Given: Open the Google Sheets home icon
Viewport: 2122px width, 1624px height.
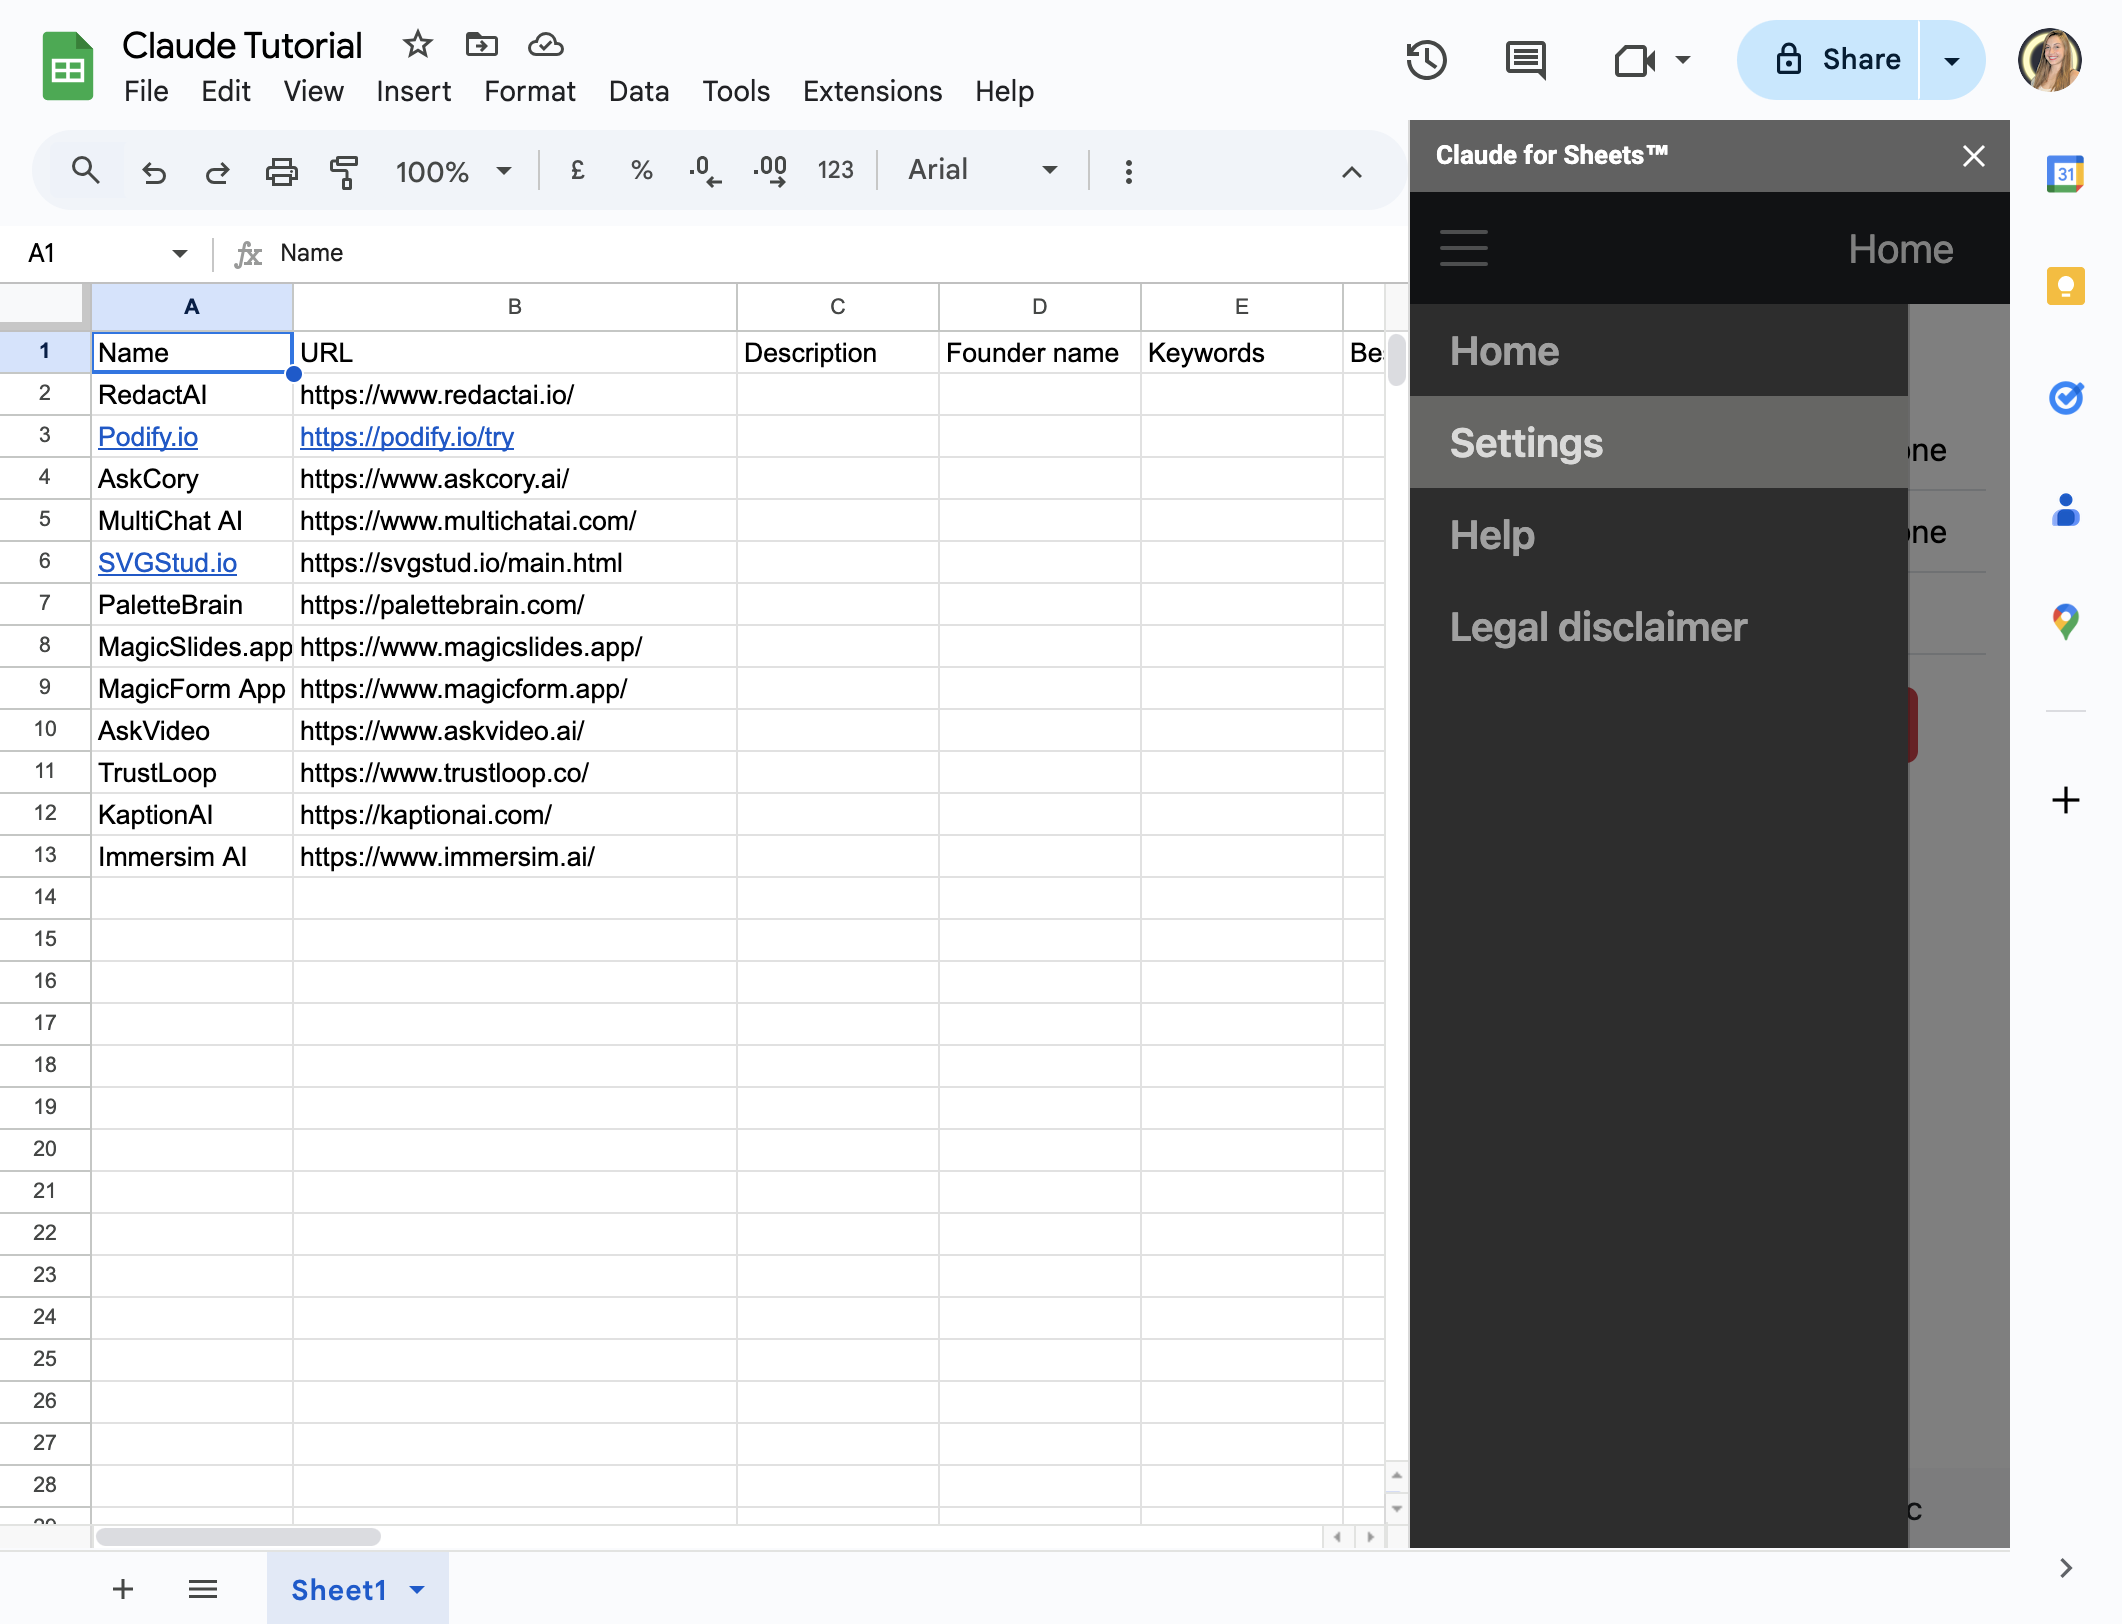Looking at the screenshot, I should tap(67, 66).
